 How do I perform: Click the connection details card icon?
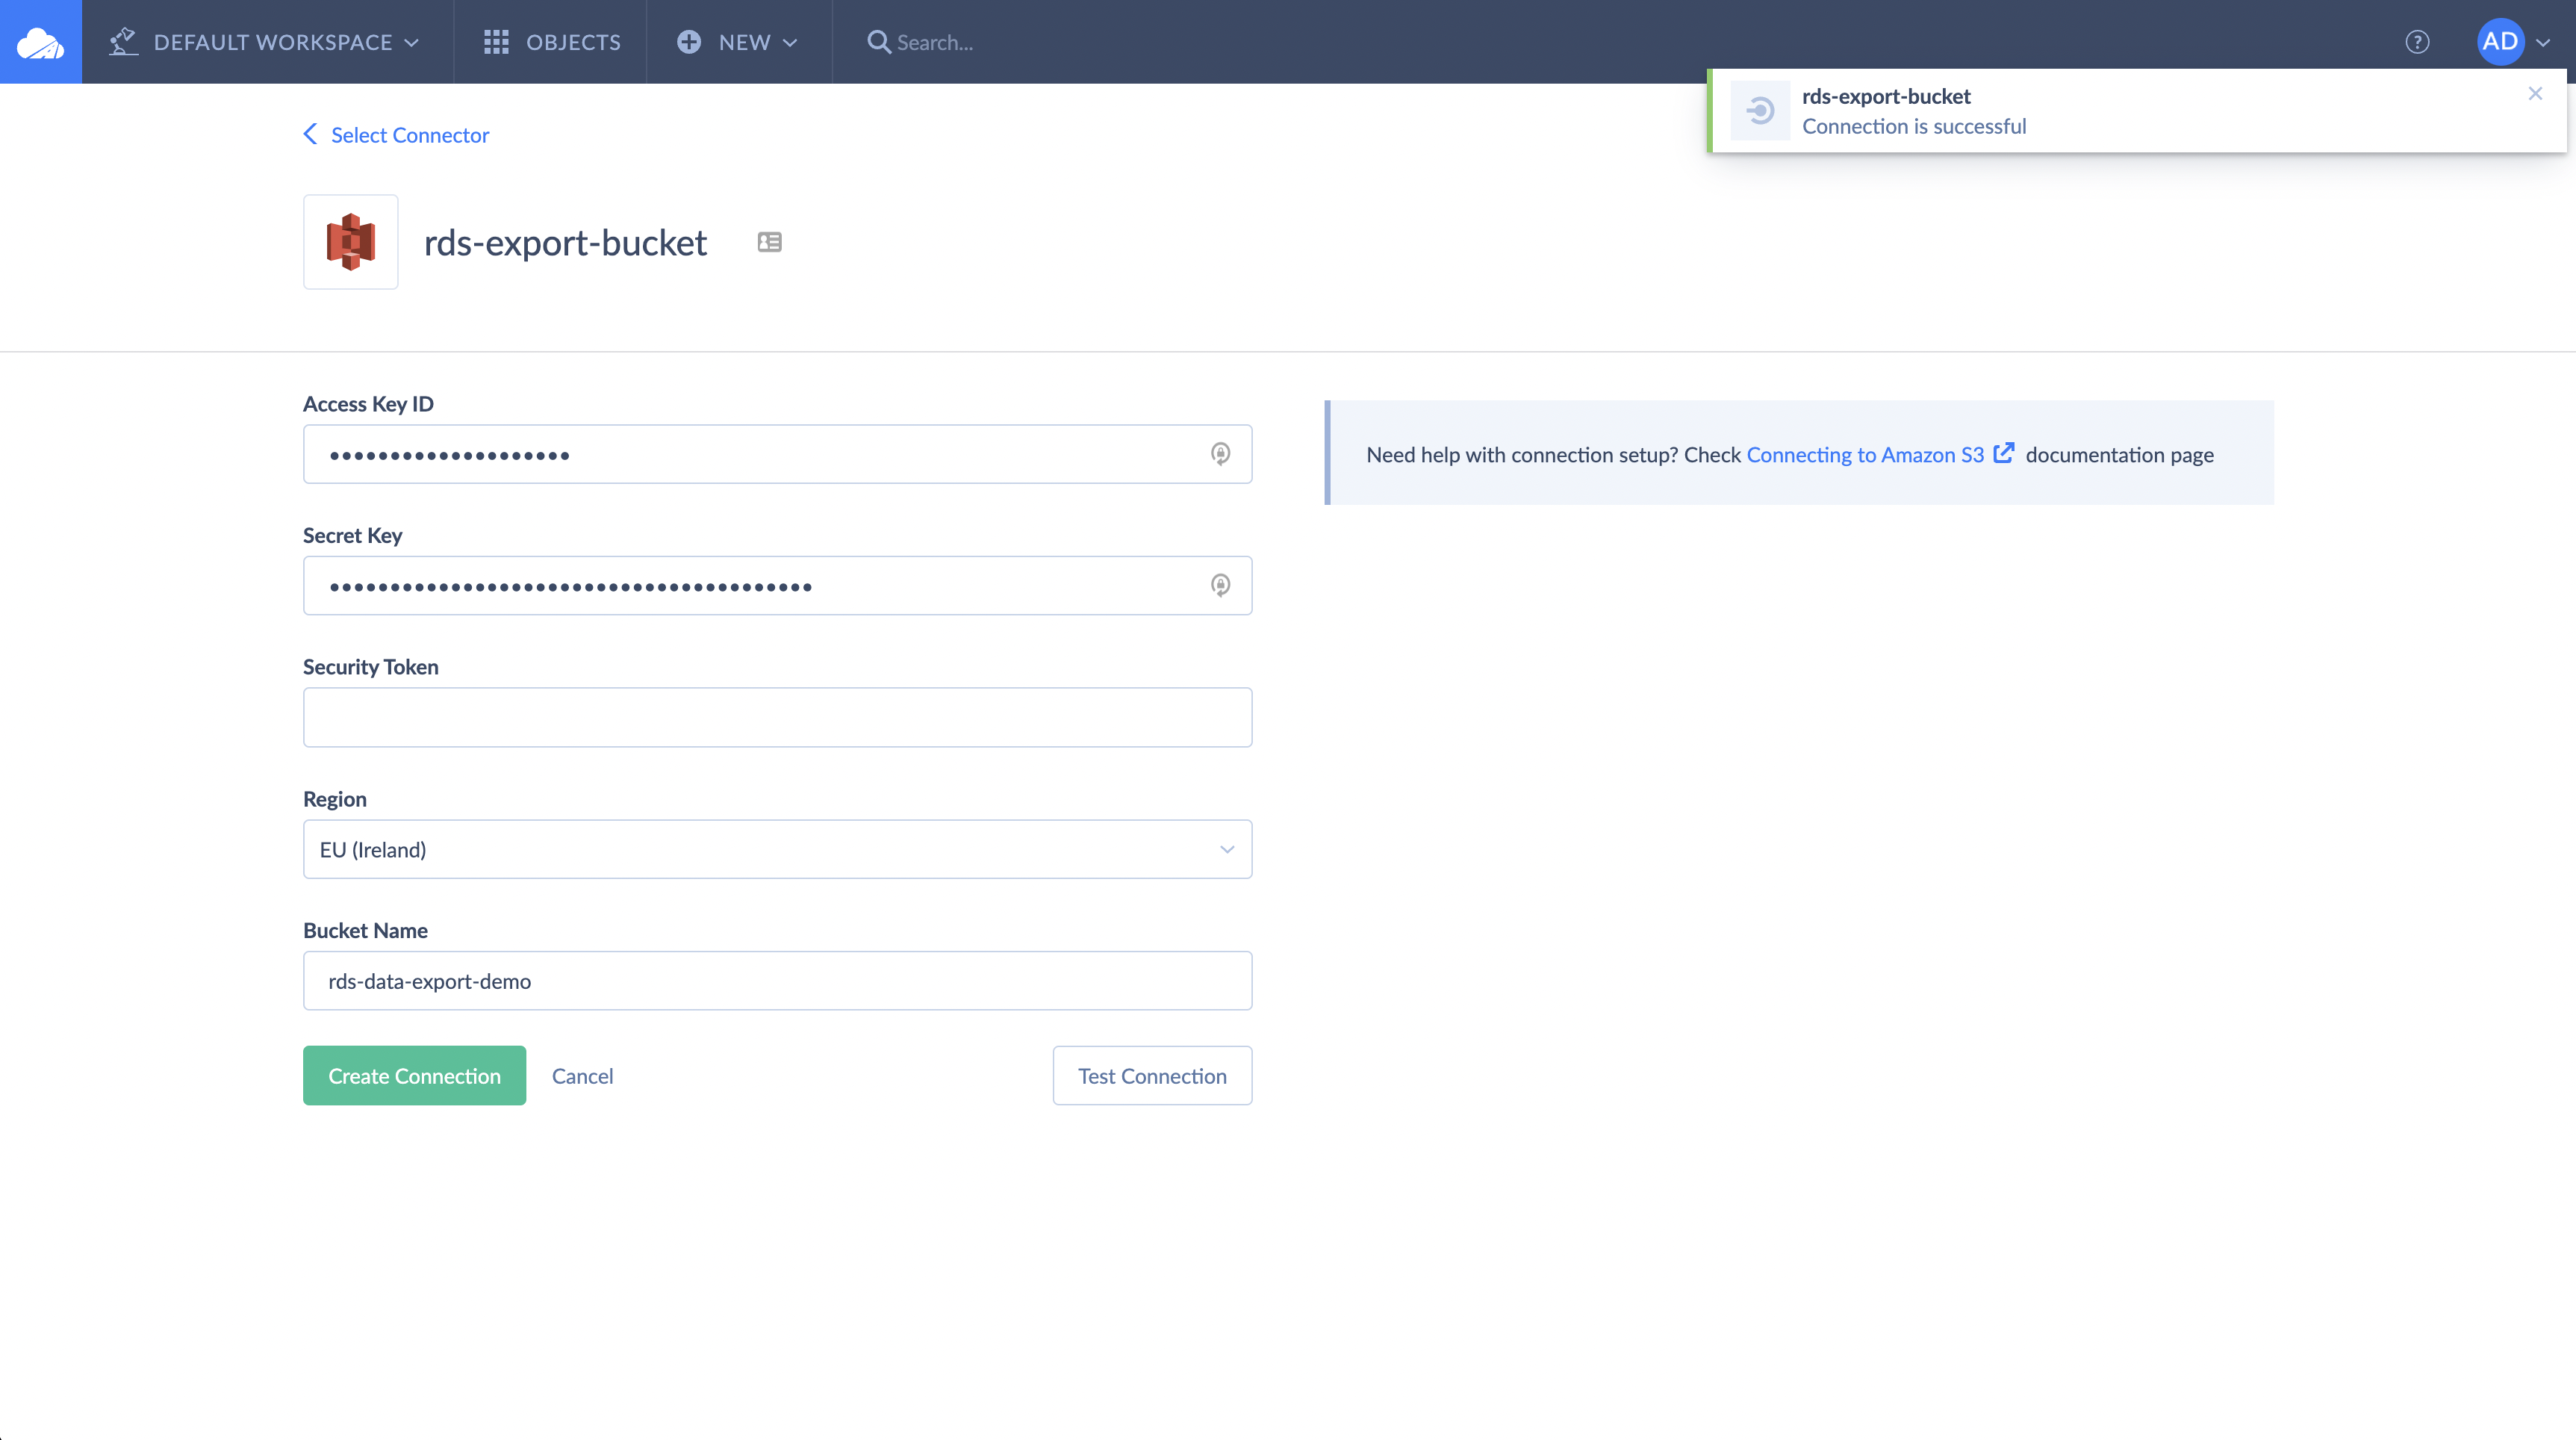[x=769, y=242]
